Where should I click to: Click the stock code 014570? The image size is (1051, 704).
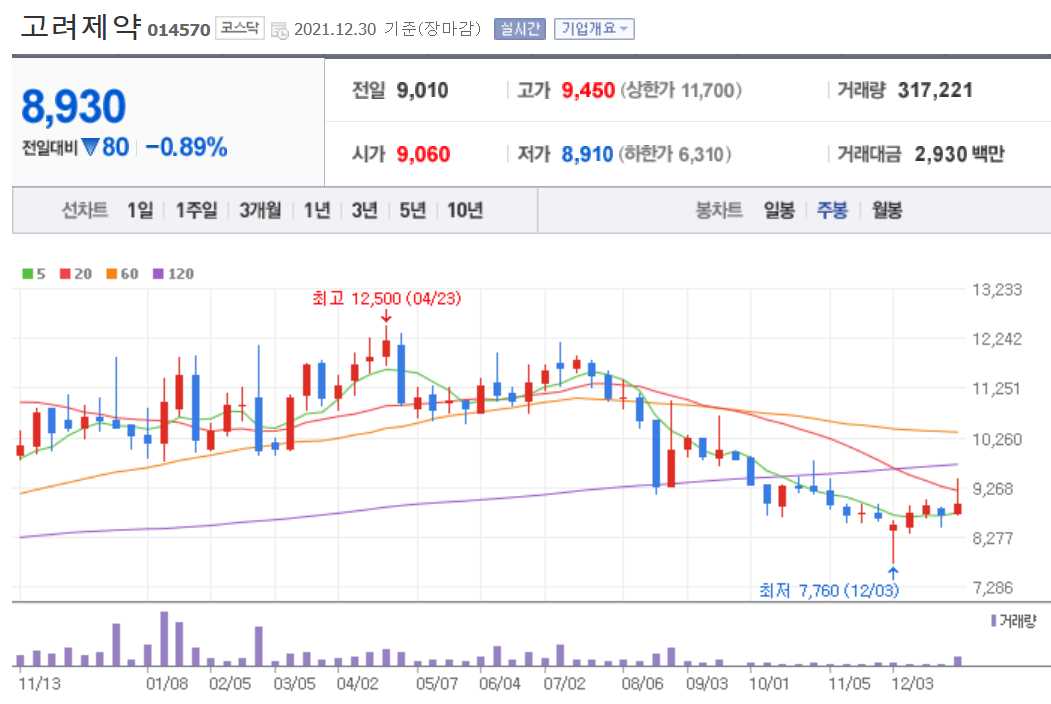point(178,30)
